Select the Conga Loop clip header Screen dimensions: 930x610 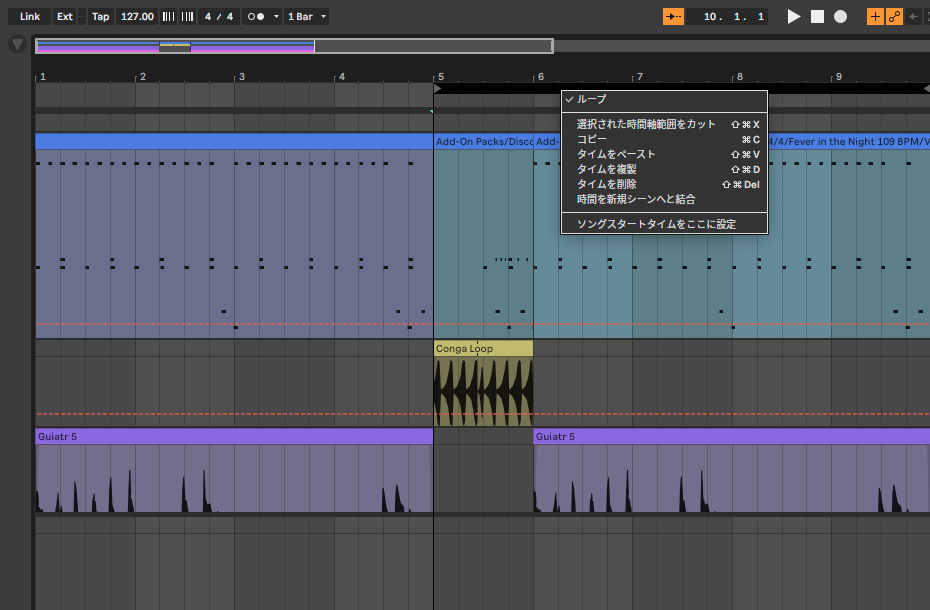click(x=482, y=349)
